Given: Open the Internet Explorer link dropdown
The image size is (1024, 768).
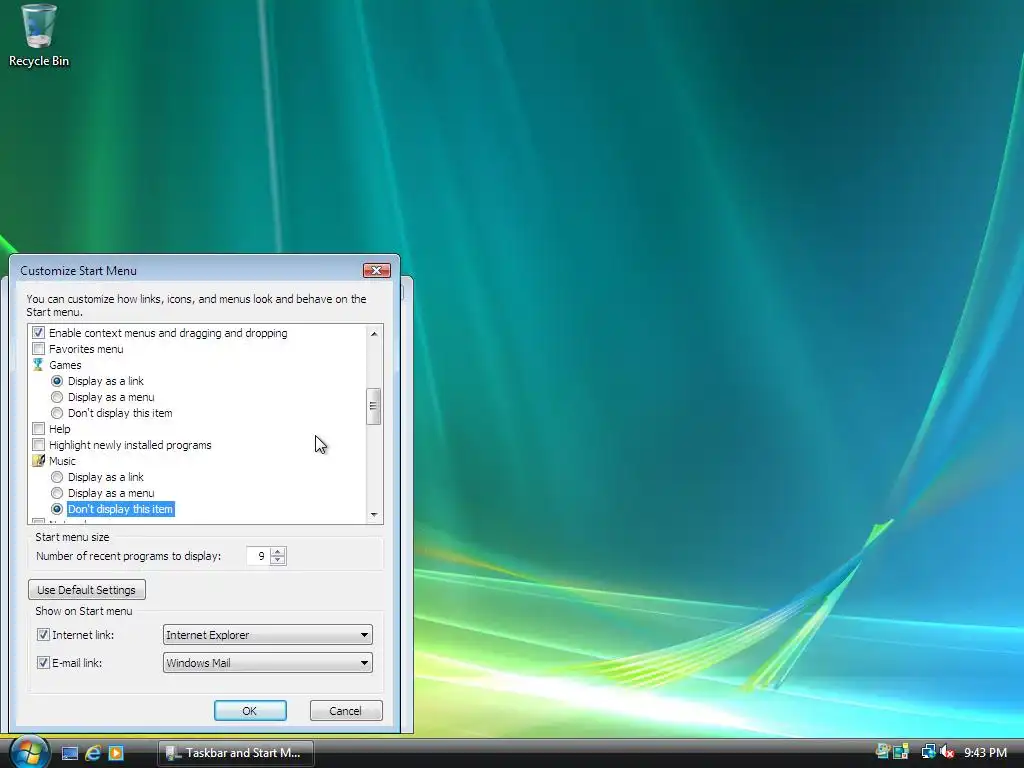Looking at the screenshot, I should (268, 634).
